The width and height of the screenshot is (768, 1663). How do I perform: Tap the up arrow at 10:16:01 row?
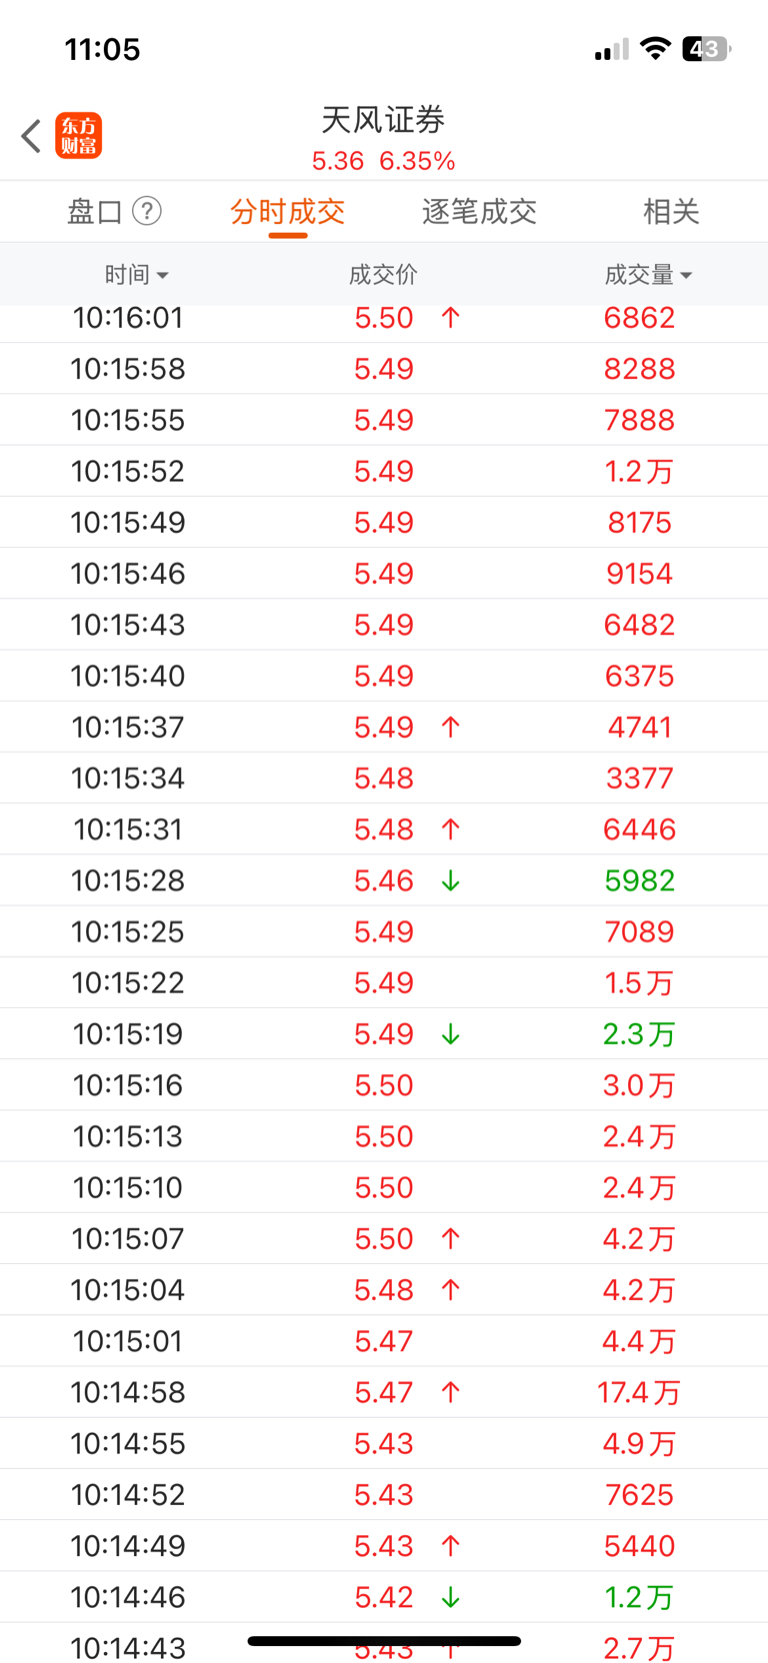(x=451, y=318)
